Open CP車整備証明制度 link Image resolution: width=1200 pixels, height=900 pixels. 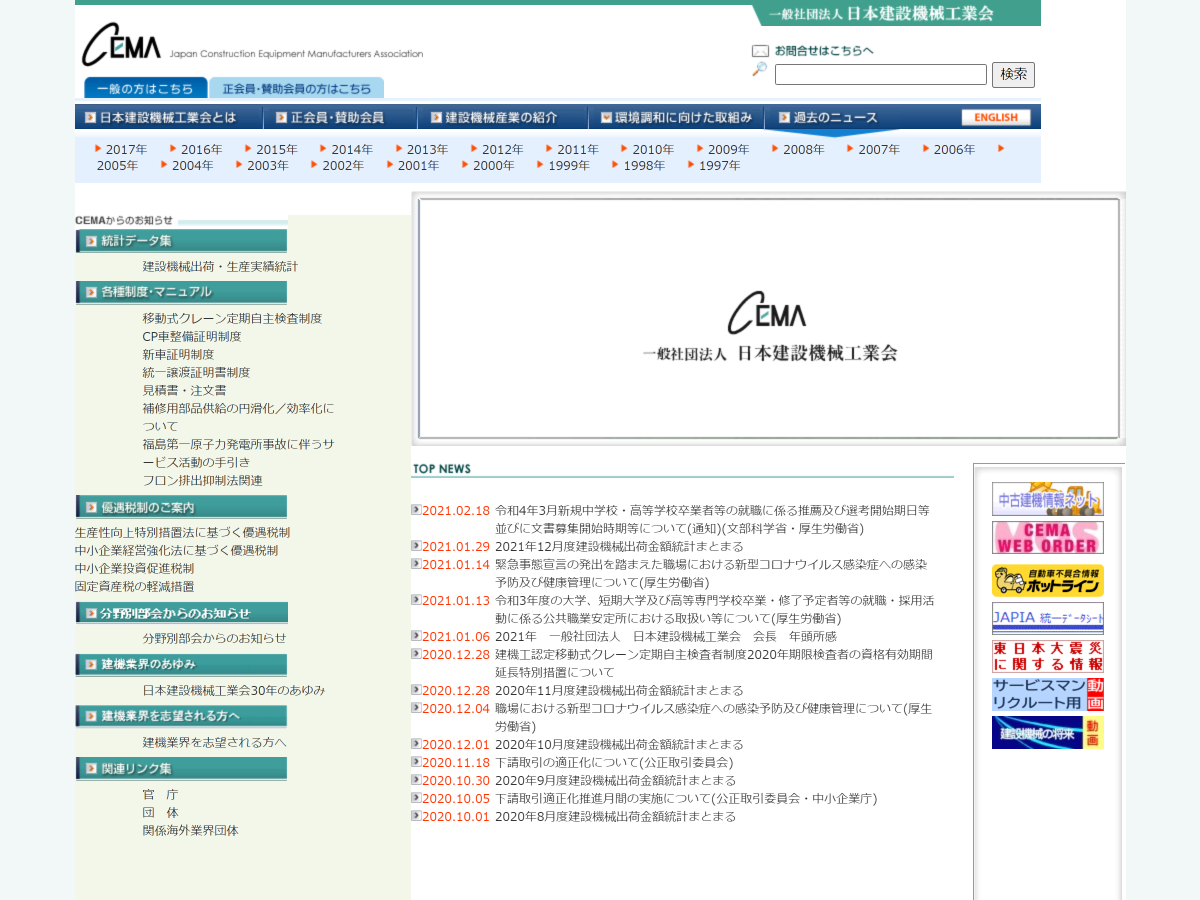coord(192,336)
